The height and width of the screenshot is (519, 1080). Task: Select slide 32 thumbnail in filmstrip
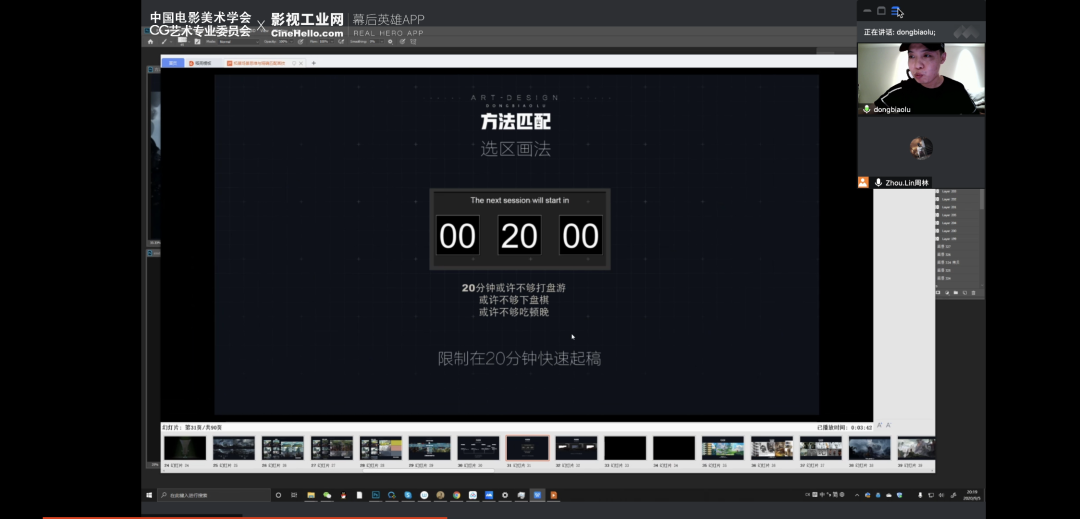[576, 448]
